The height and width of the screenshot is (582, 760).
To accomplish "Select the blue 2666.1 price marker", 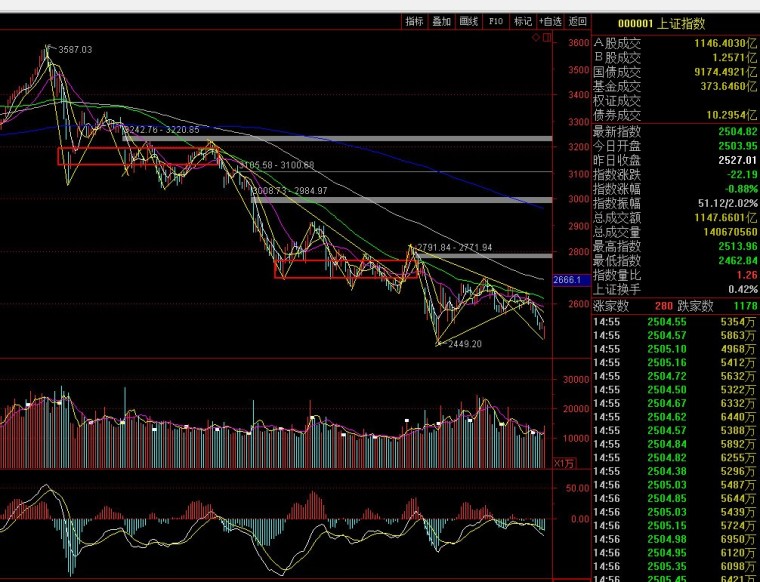I will click(x=571, y=280).
